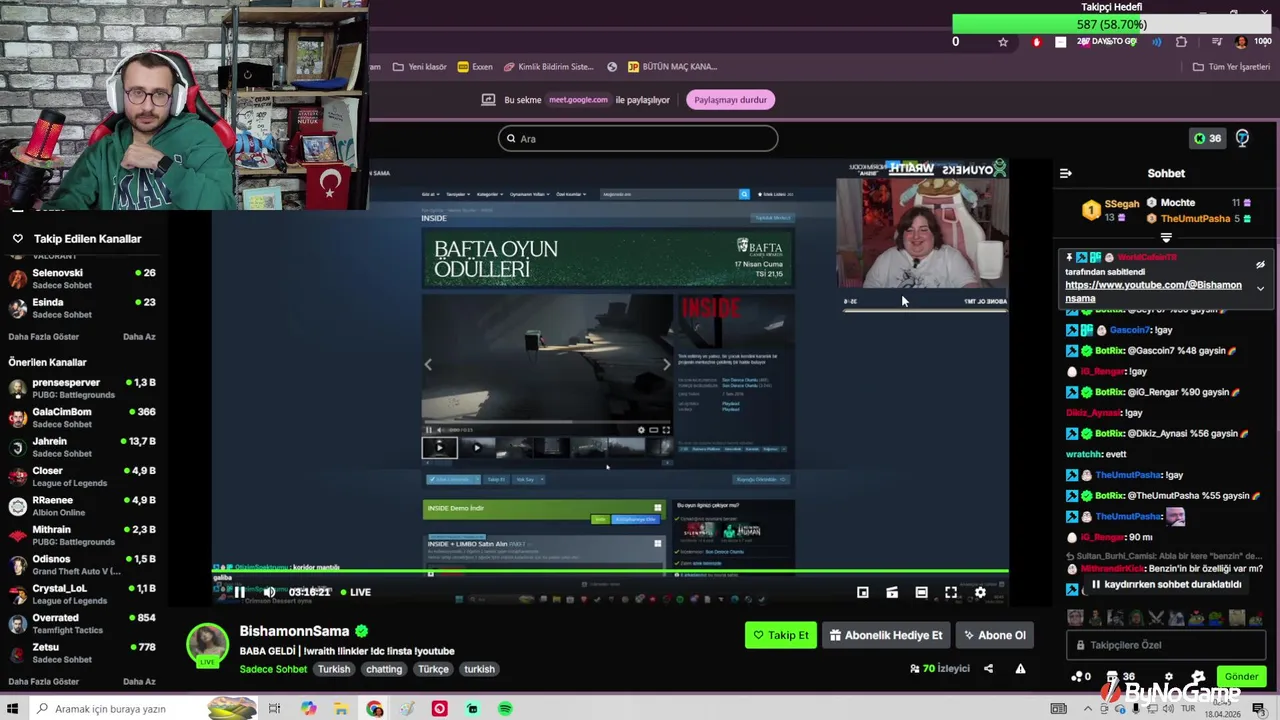This screenshot has width=1280, height=720.
Task: Open Closer League of Legends channel
Action: [82, 477]
